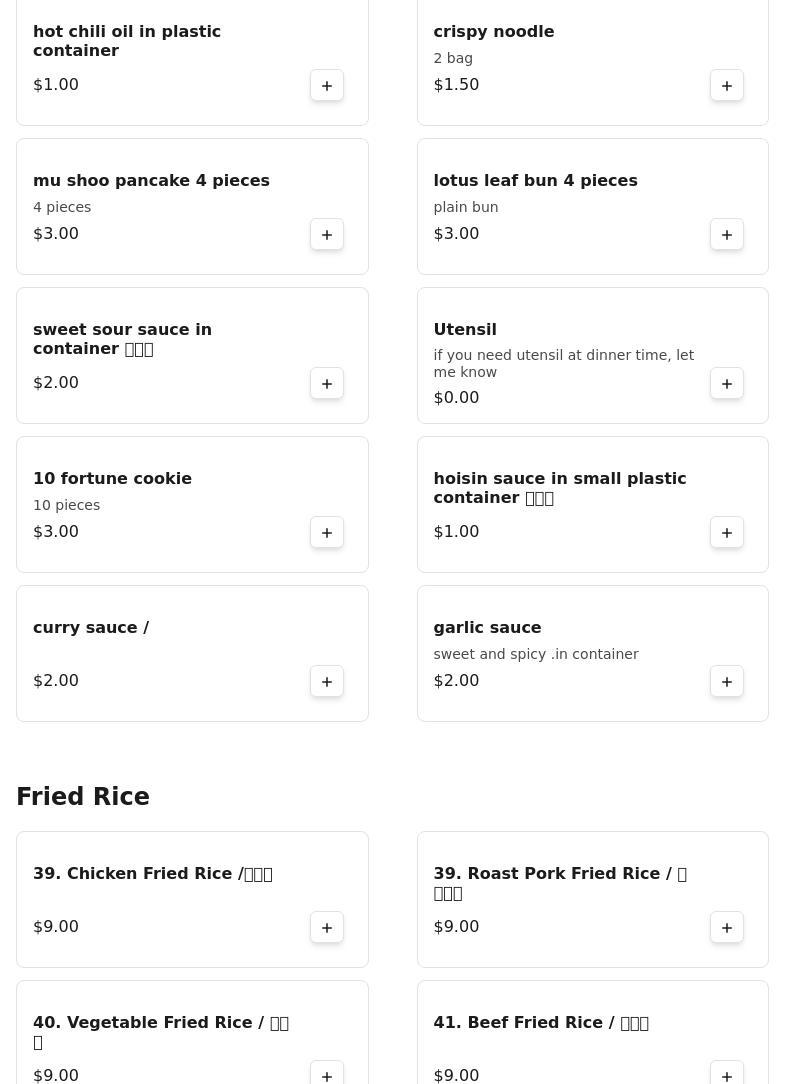The height and width of the screenshot is (1084, 785).
Task: Add sweet sour sauce container
Action: pyautogui.click(x=327, y=384)
